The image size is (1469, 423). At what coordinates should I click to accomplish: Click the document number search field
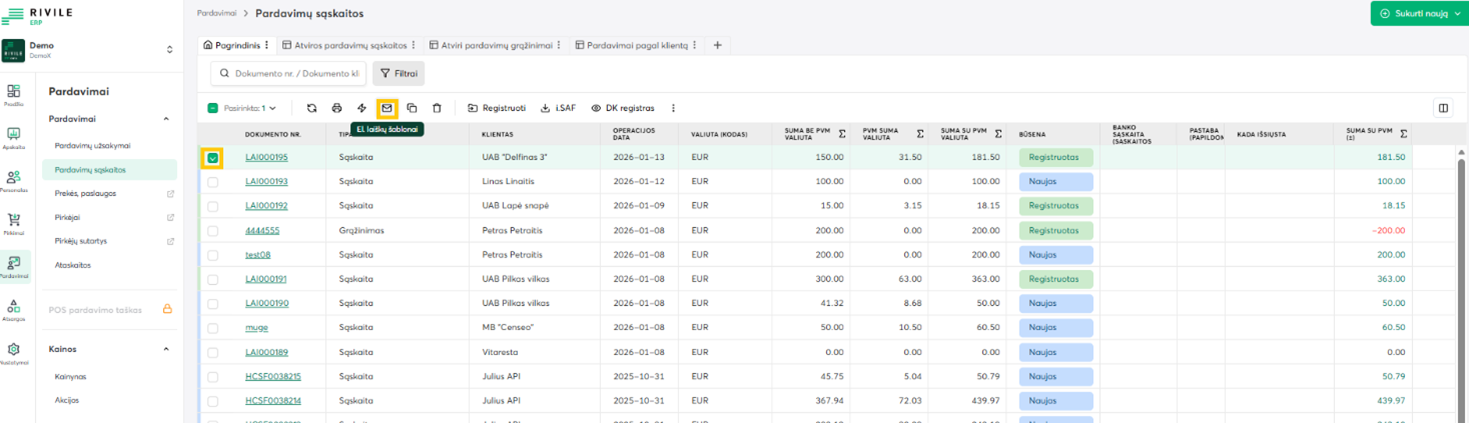point(290,73)
